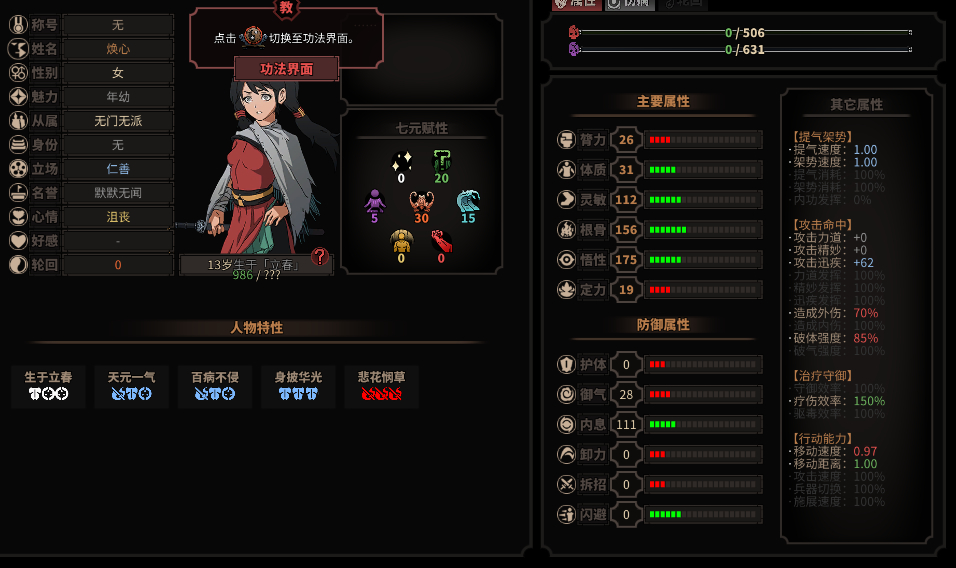
Task: Open the 功法界面 skills interface button
Action: tap(287, 69)
